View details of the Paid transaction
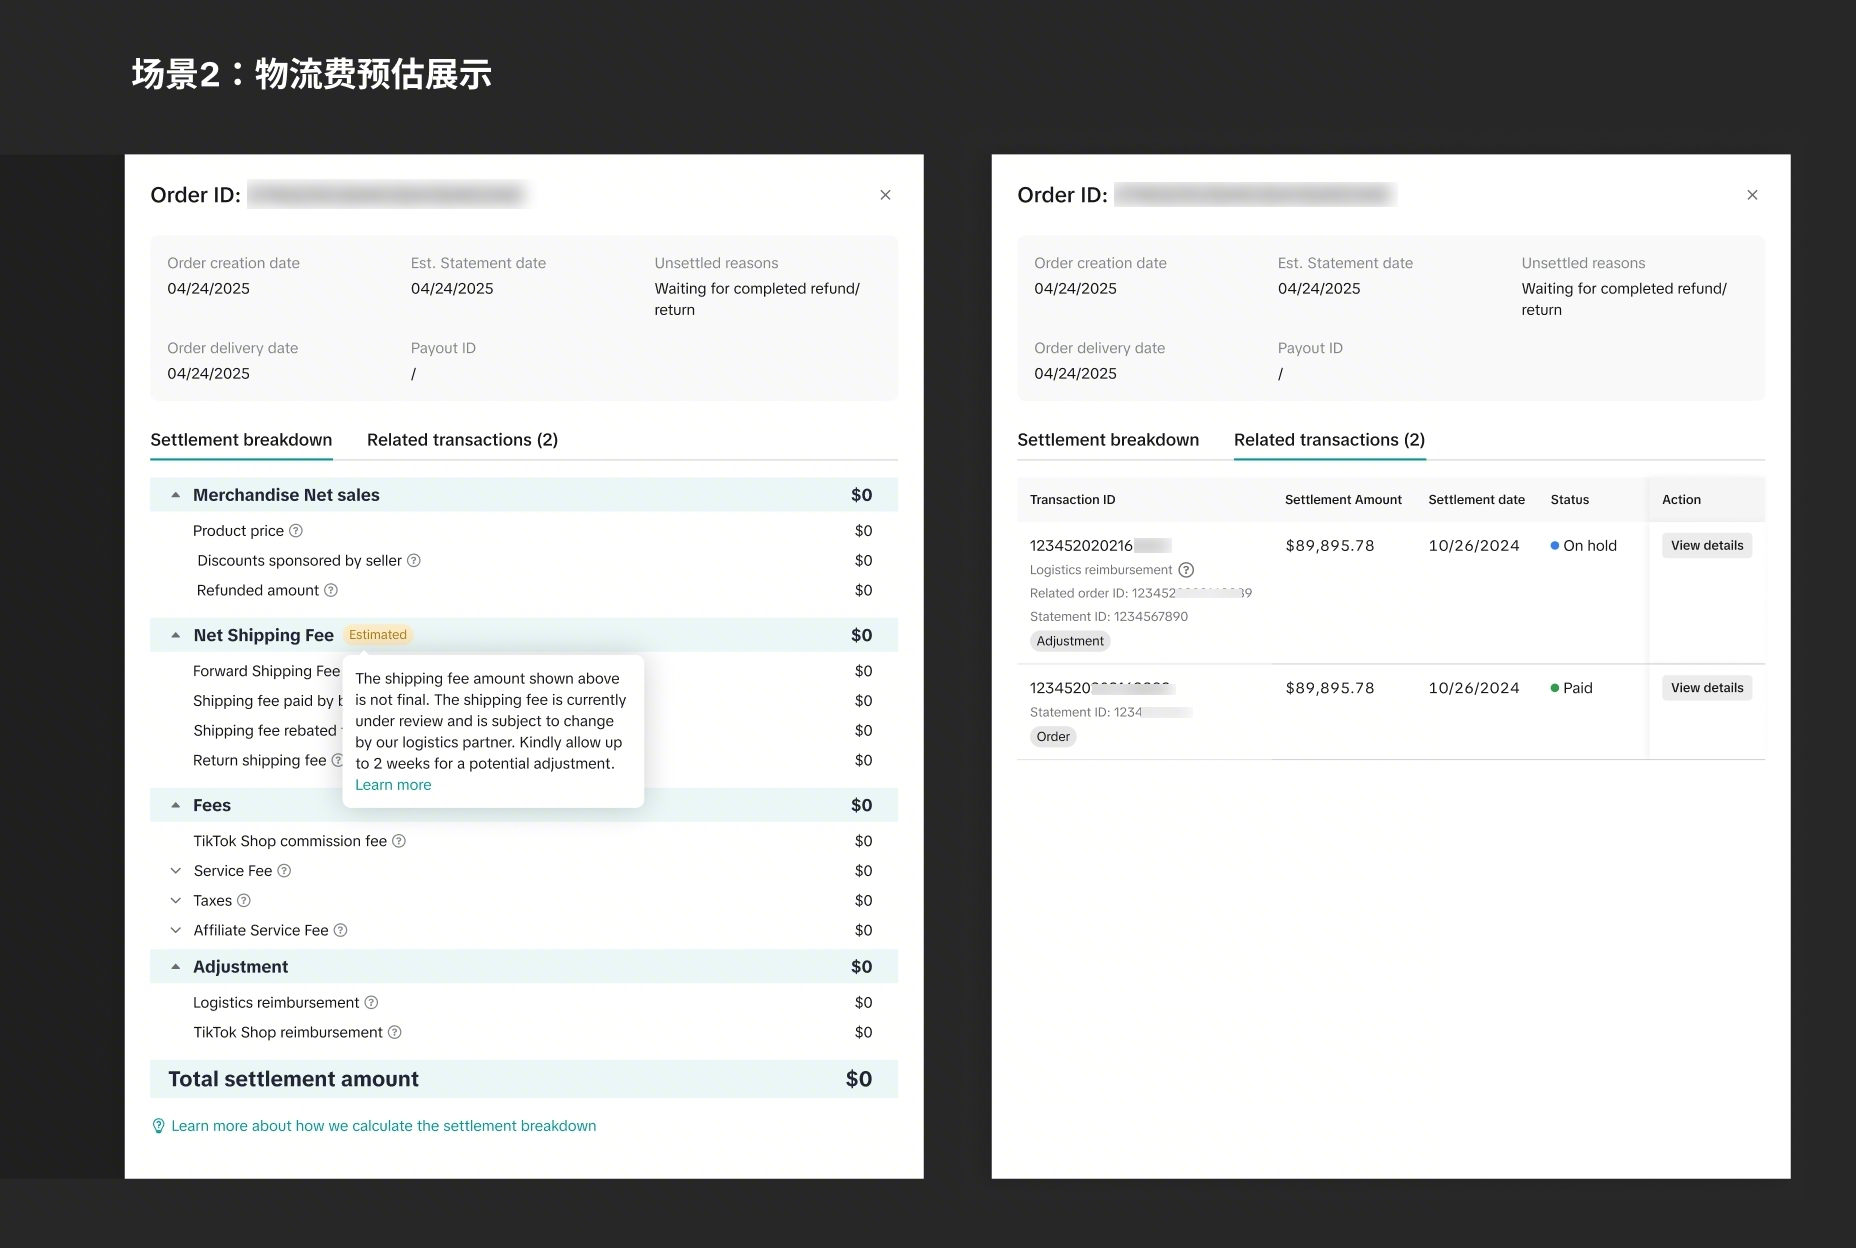Image resolution: width=1856 pixels, height=1248 pixels. point(1706,688)
